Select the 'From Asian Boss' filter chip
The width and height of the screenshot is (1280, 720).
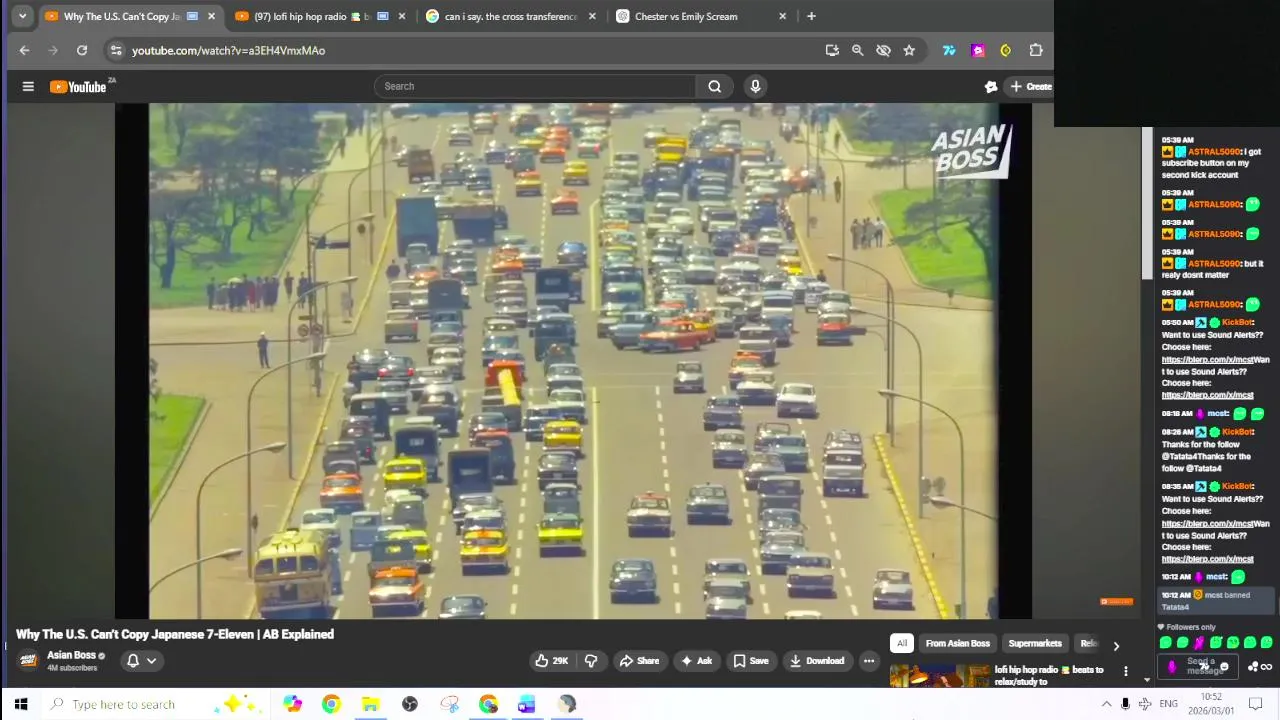click(957, 643)
